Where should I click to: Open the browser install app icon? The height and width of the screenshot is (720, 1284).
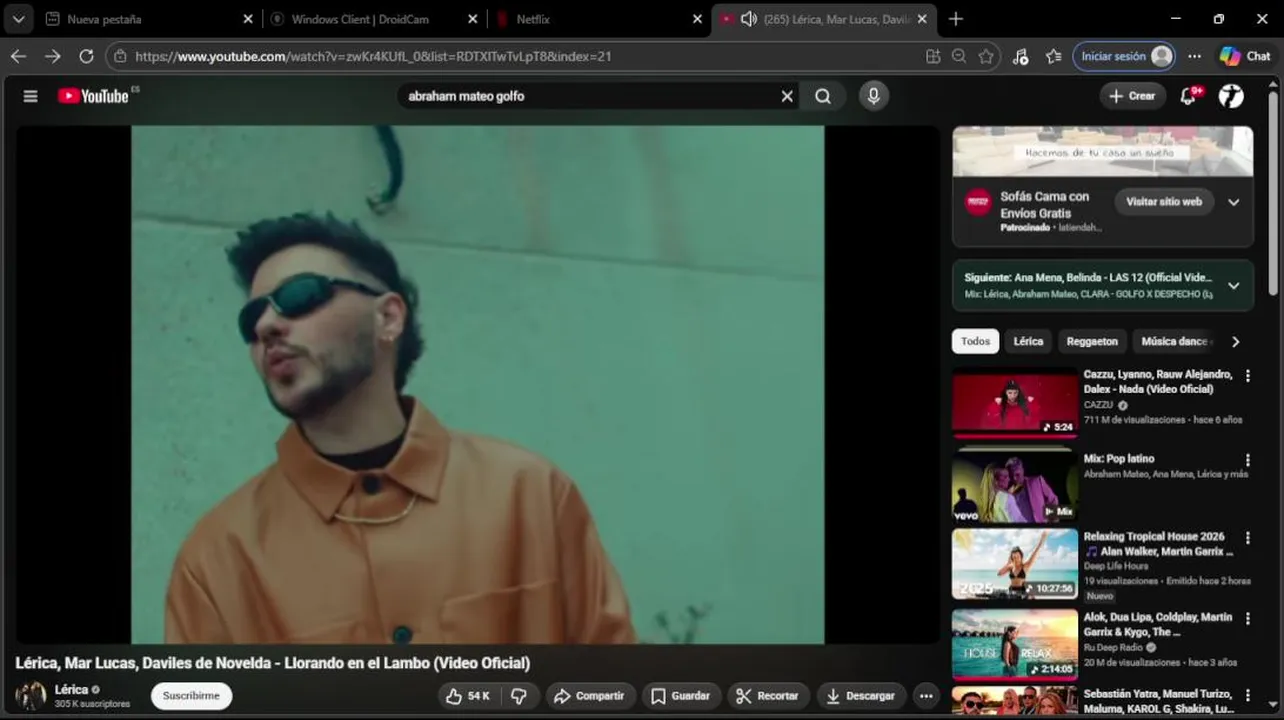click(x=933, y=56)
